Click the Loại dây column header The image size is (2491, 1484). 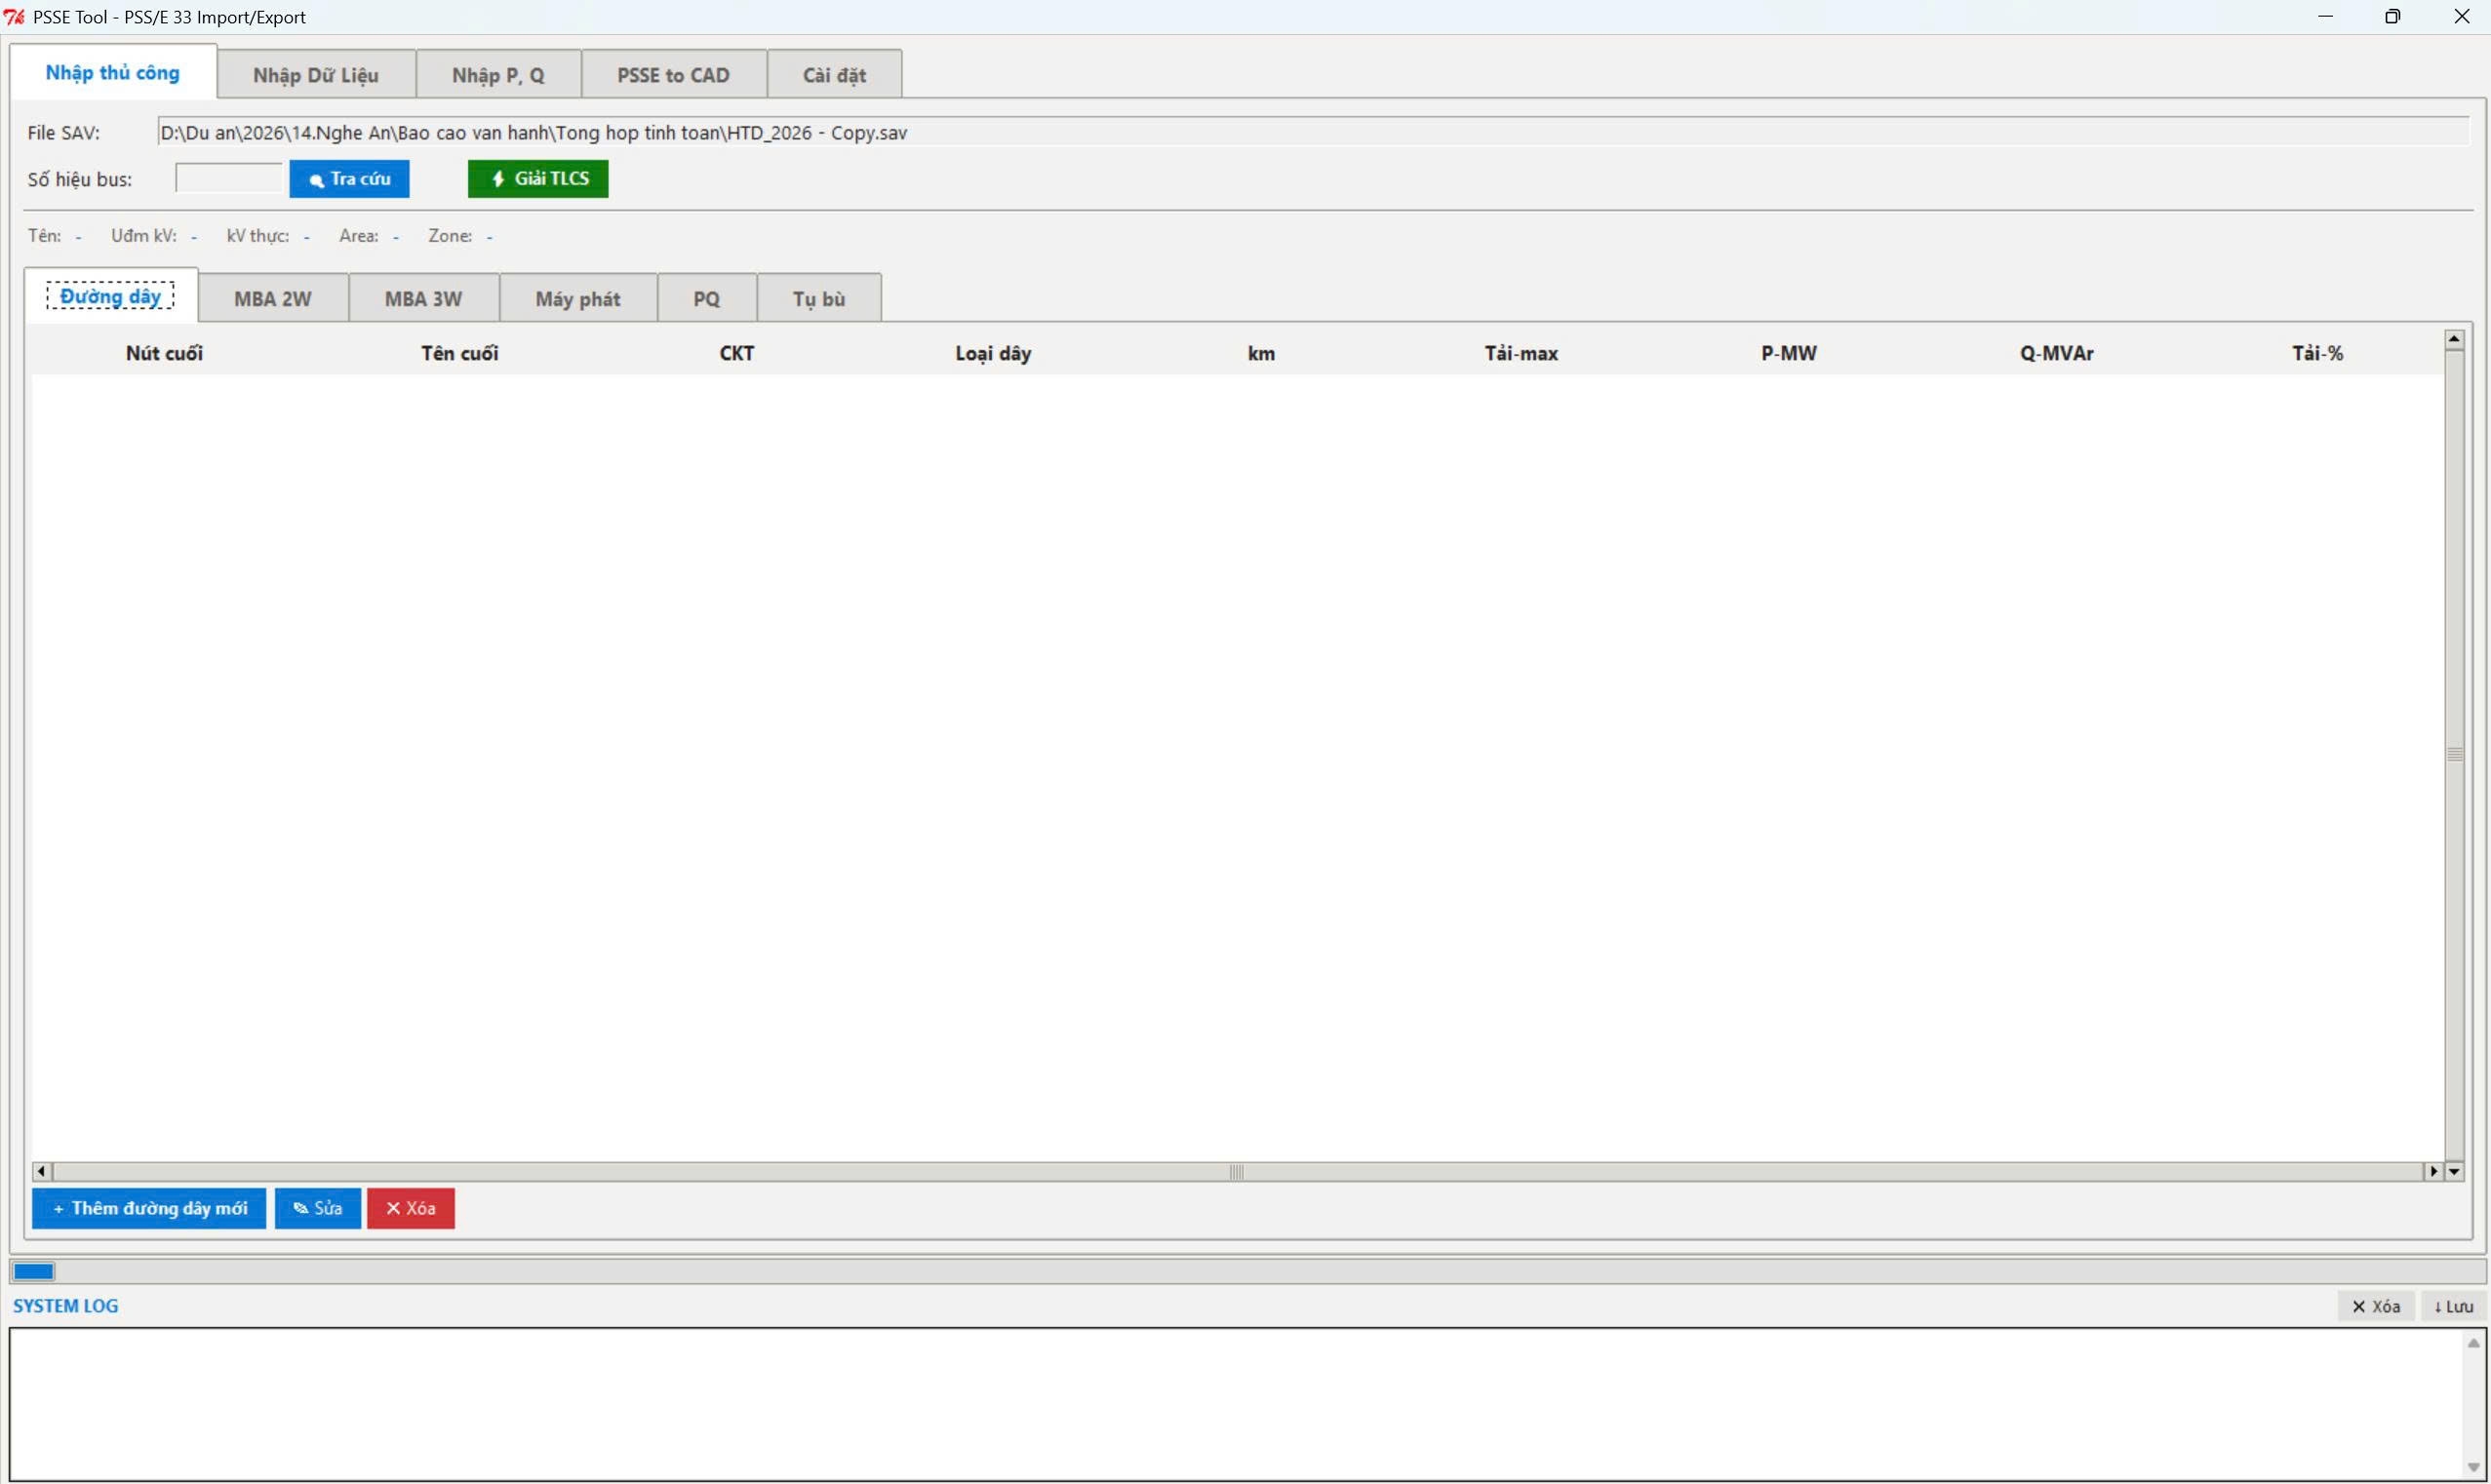993,353
